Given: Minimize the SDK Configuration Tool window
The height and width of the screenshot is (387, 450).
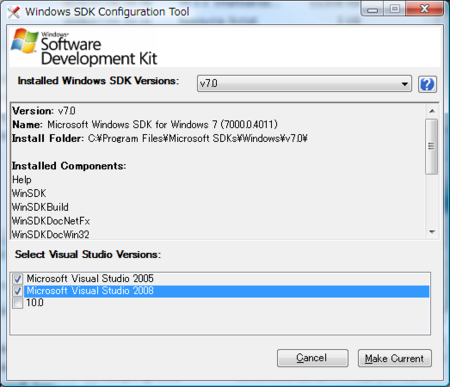Looking at the screenshot, I should coord(373,9).
